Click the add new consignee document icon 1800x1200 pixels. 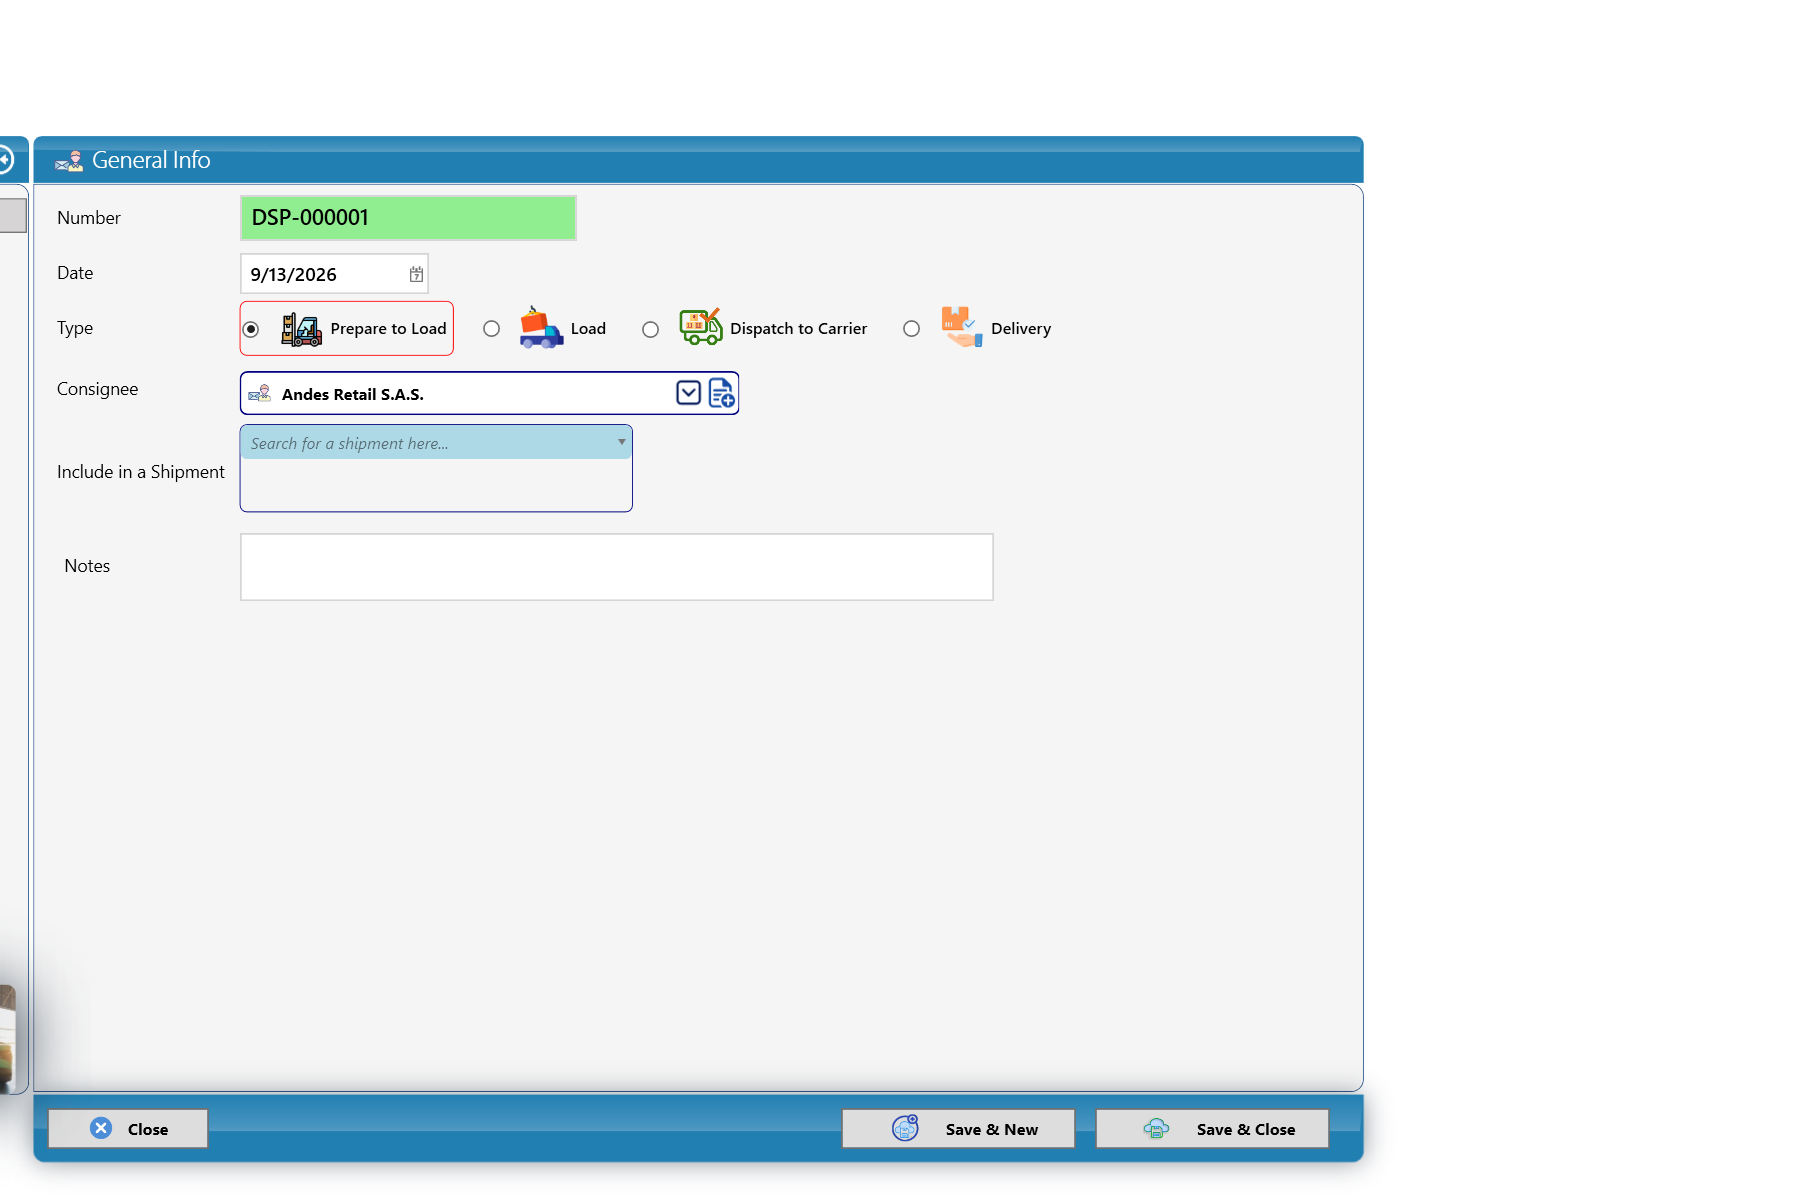721,393
